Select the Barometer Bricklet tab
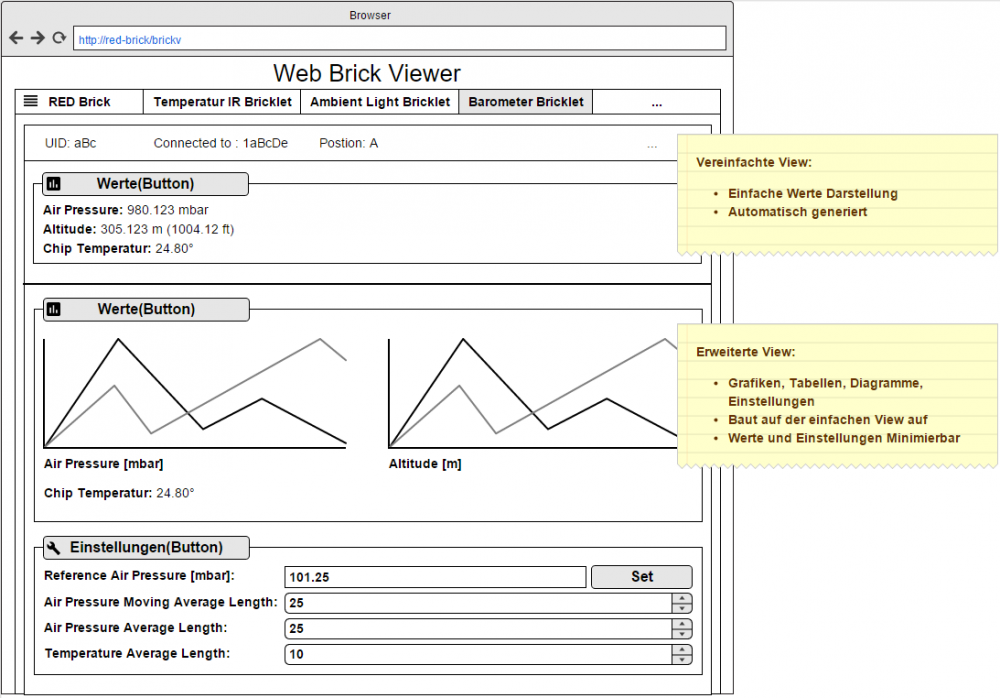Image resolution: width=1000 pixels, height=698 pixels. [525, 101]
